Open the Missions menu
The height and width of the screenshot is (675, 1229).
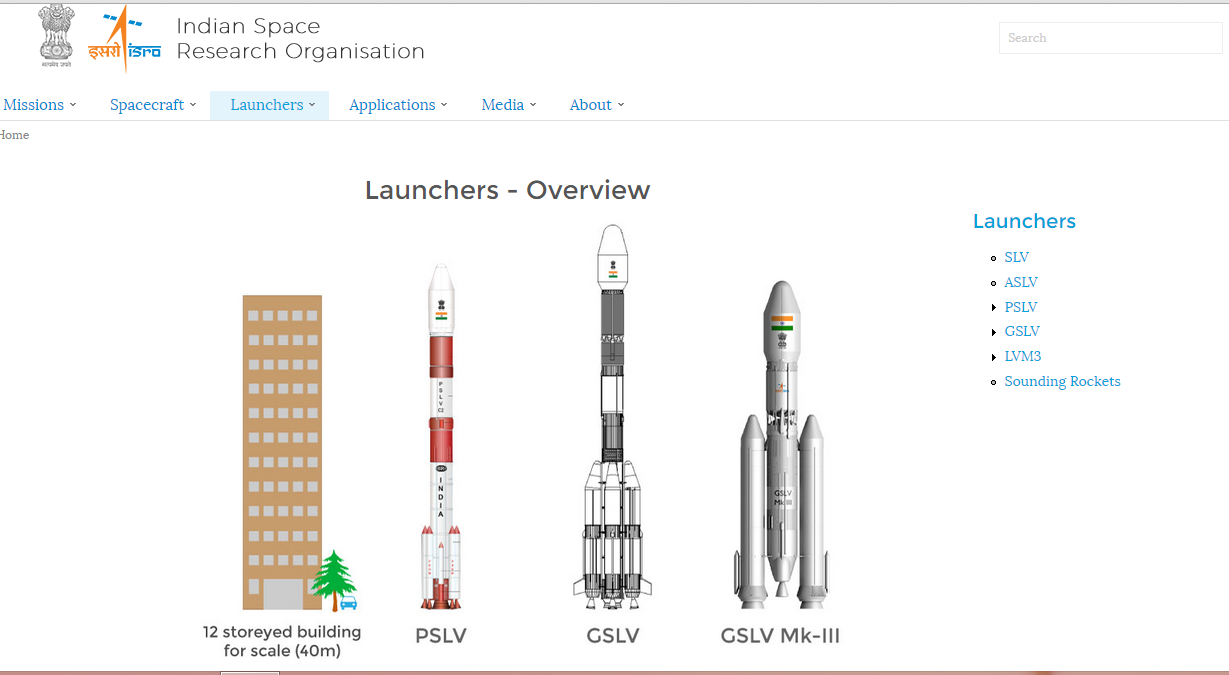coord(34,105)
